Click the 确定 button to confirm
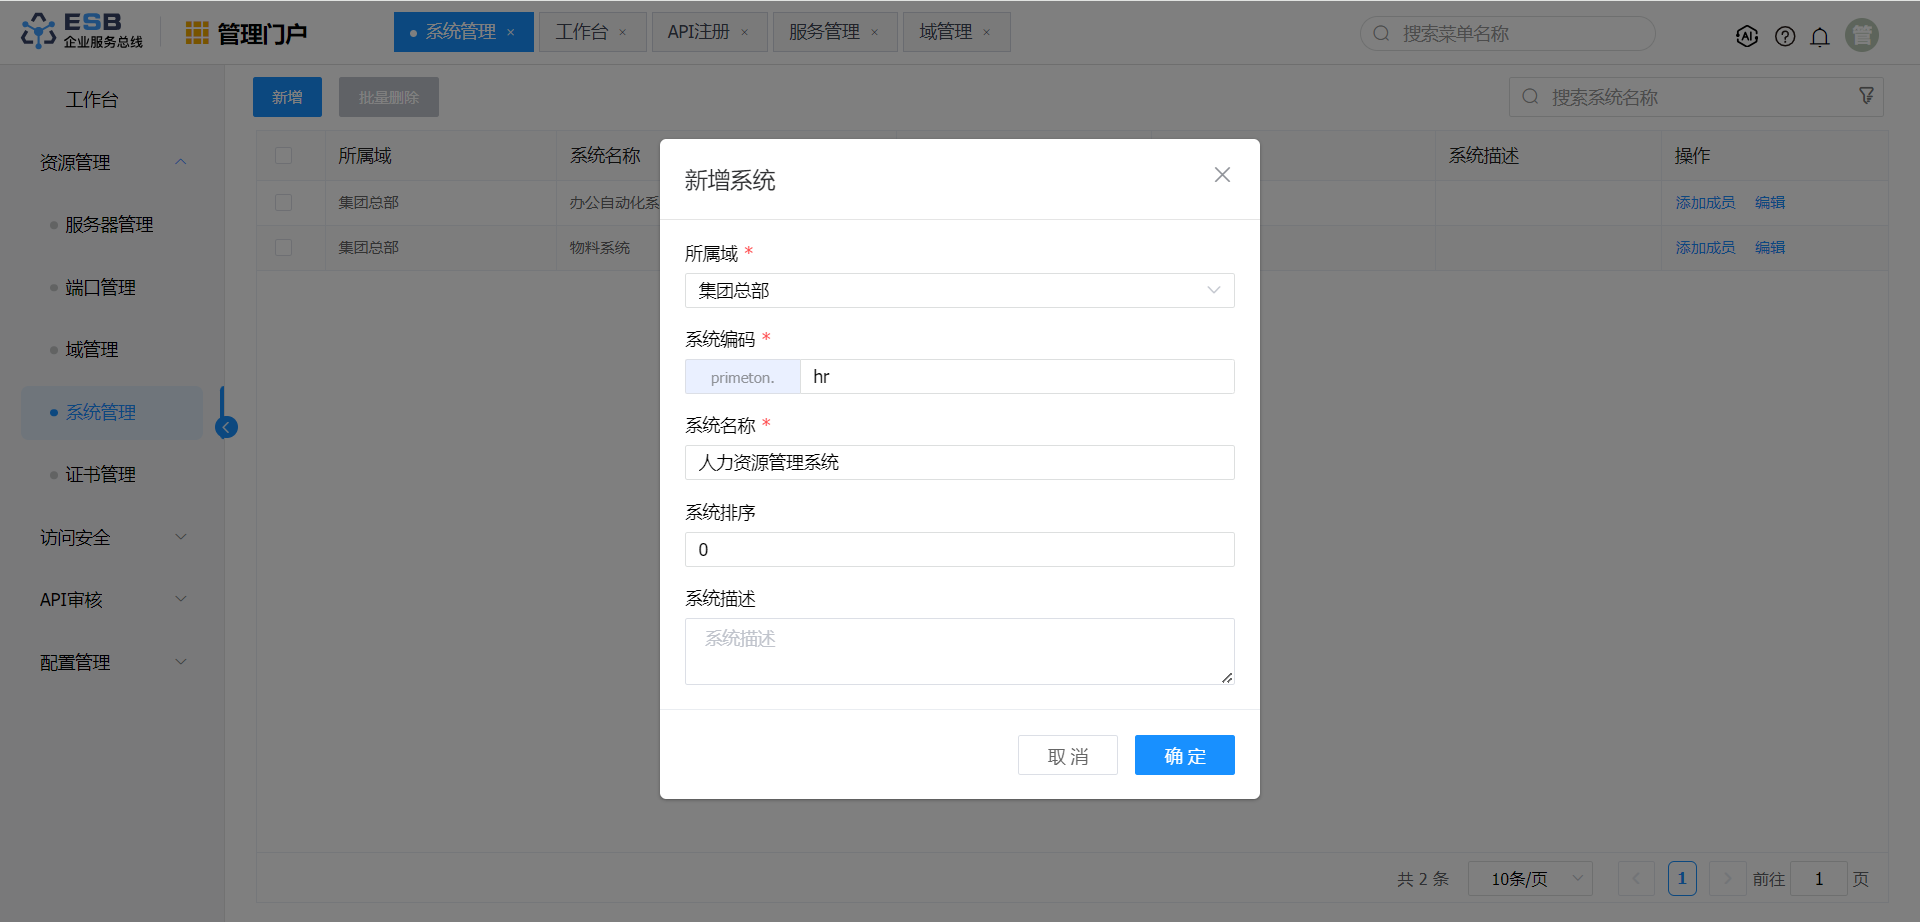1920x922 pixels. 1184,756
